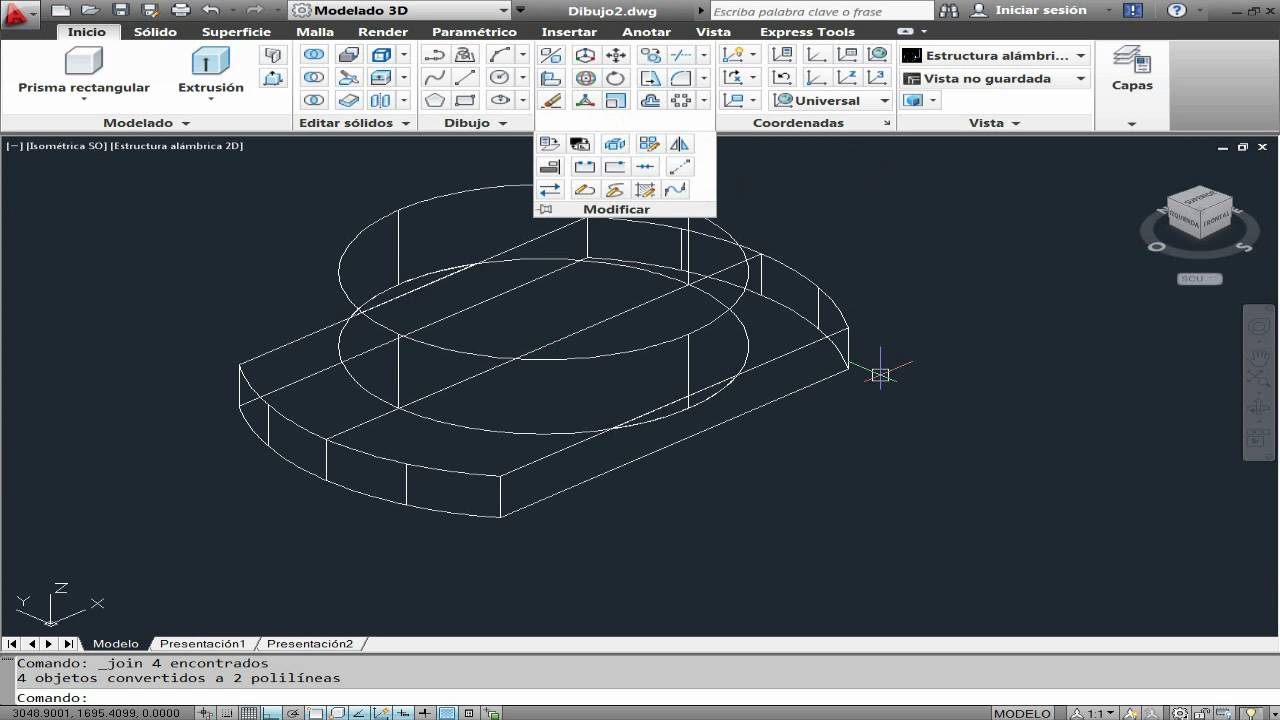The height and width of the screenshot is (720, 1280).
Task: Click the Comando command line input
Action: point(640,698)
